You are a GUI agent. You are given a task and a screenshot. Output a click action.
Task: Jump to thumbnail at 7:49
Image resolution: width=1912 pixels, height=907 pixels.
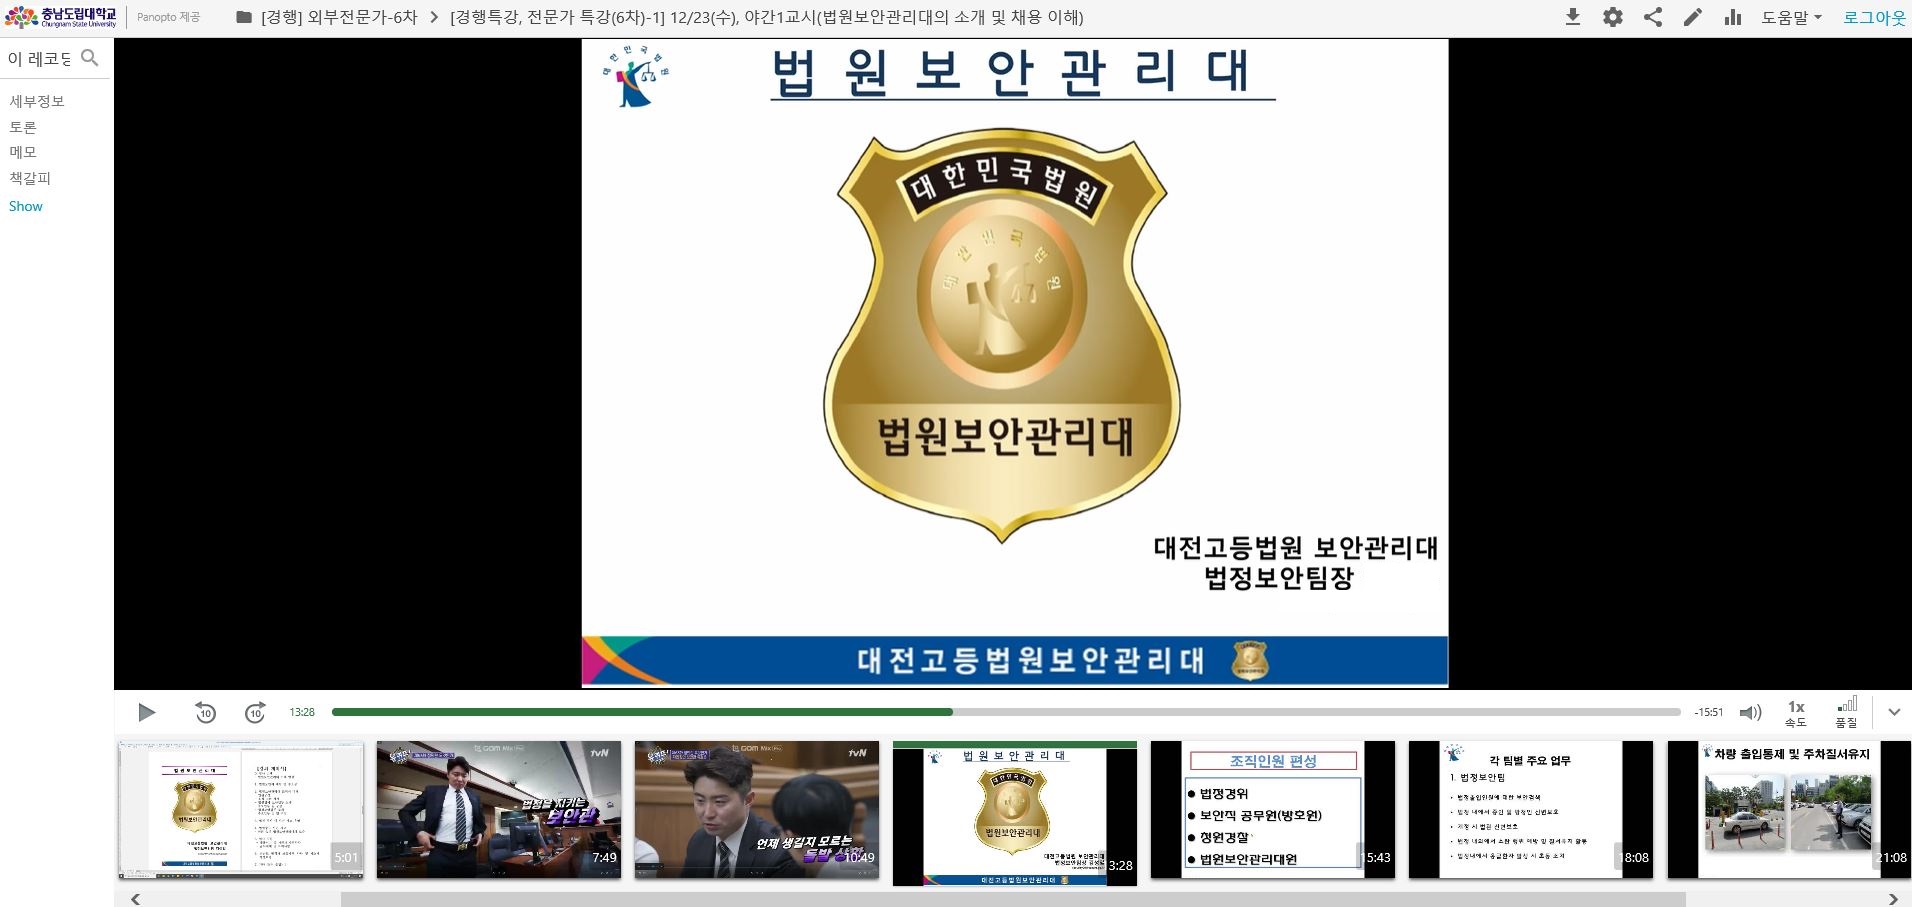pos(499,810)
